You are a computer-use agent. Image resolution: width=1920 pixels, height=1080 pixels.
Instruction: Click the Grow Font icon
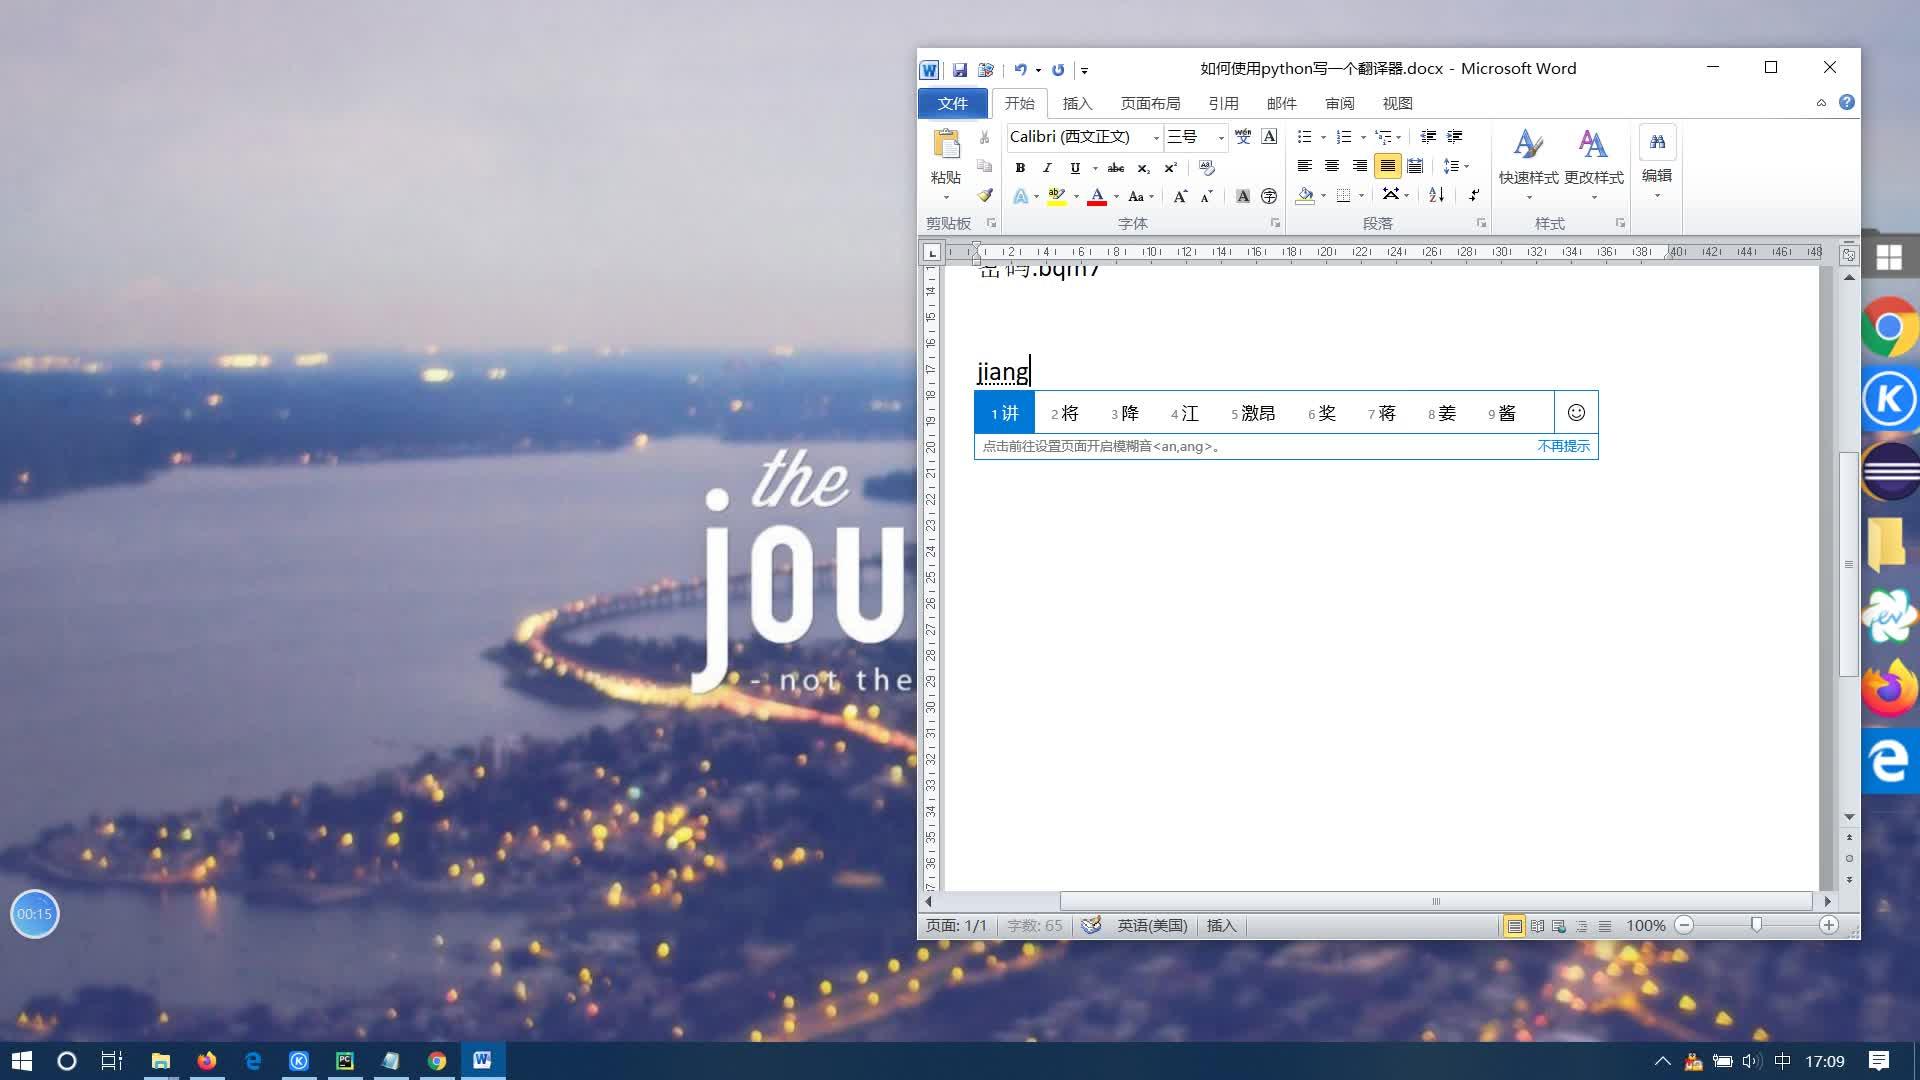pyautogui.click(x=1180, y=196)
